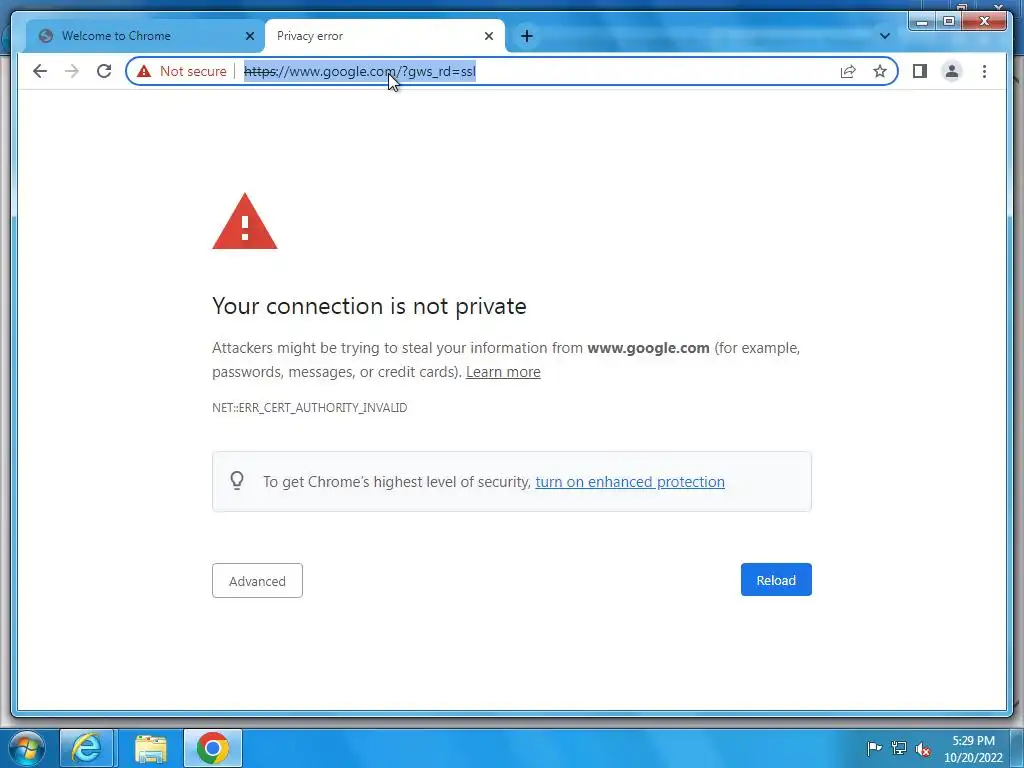Click turn on enhanced protection link
The width and height of the screenshot is (1024, 768).
tap(630, 482)
